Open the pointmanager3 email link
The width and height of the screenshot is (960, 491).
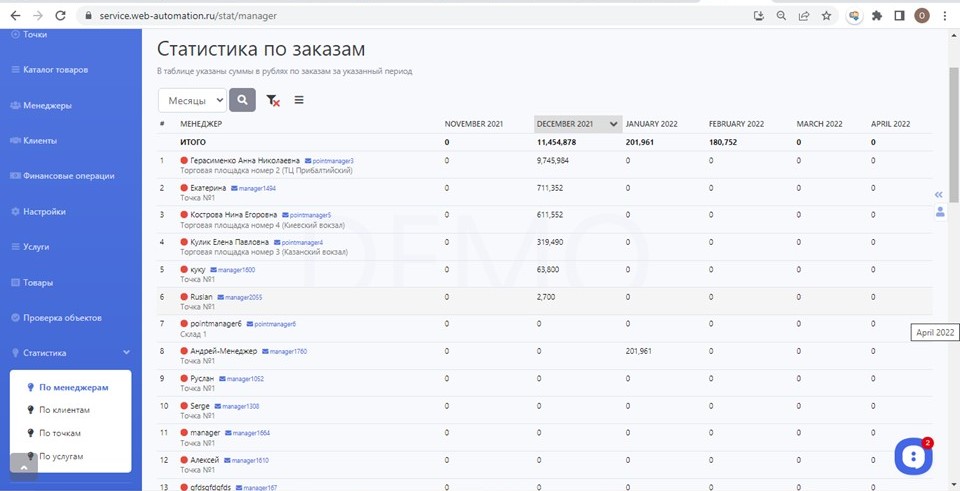coord(332,161)
